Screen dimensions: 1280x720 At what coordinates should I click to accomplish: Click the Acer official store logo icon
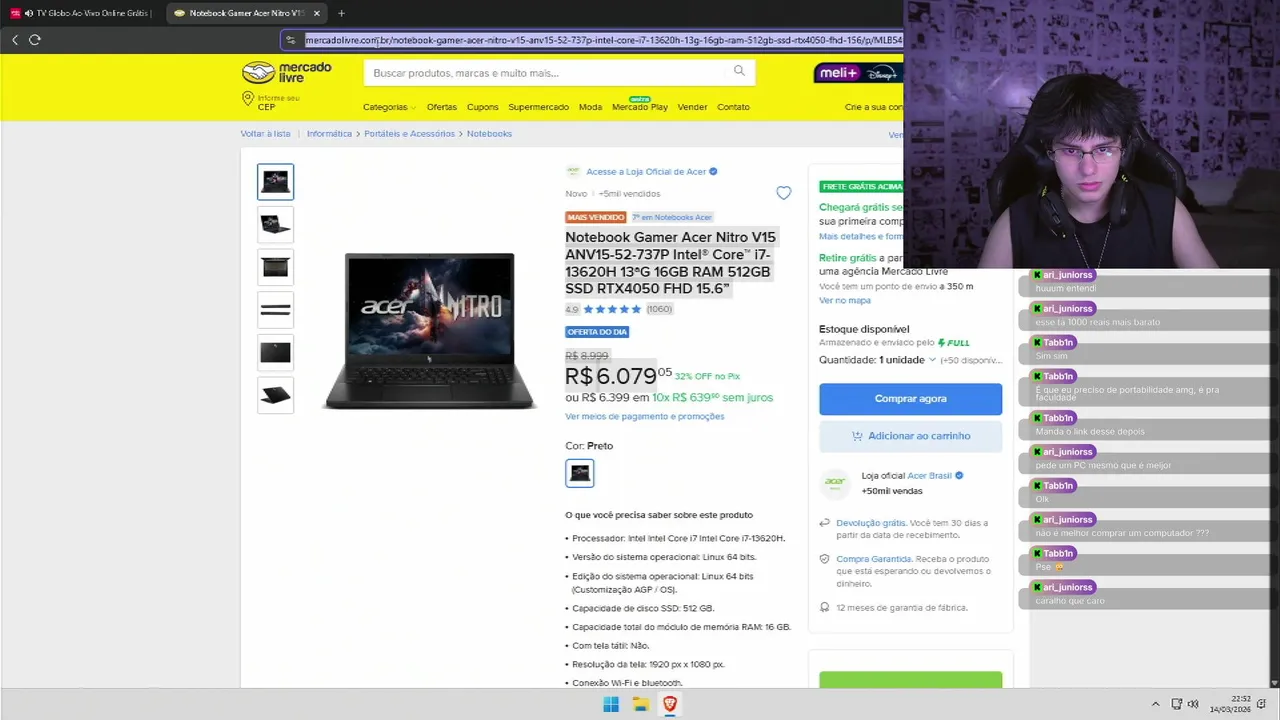tap(573, 171)
